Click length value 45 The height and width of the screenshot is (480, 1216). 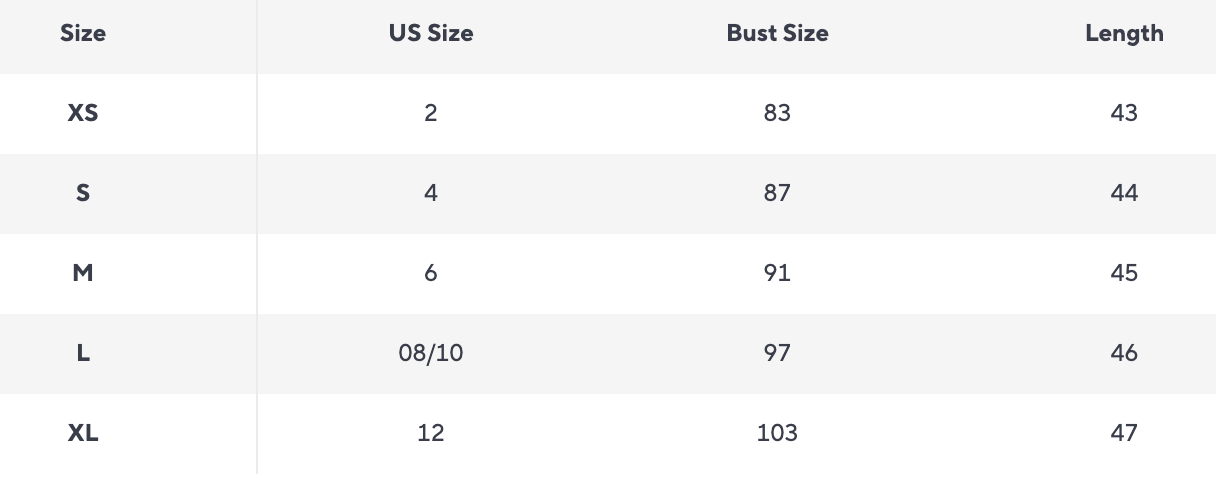[x=1124, y=273]
